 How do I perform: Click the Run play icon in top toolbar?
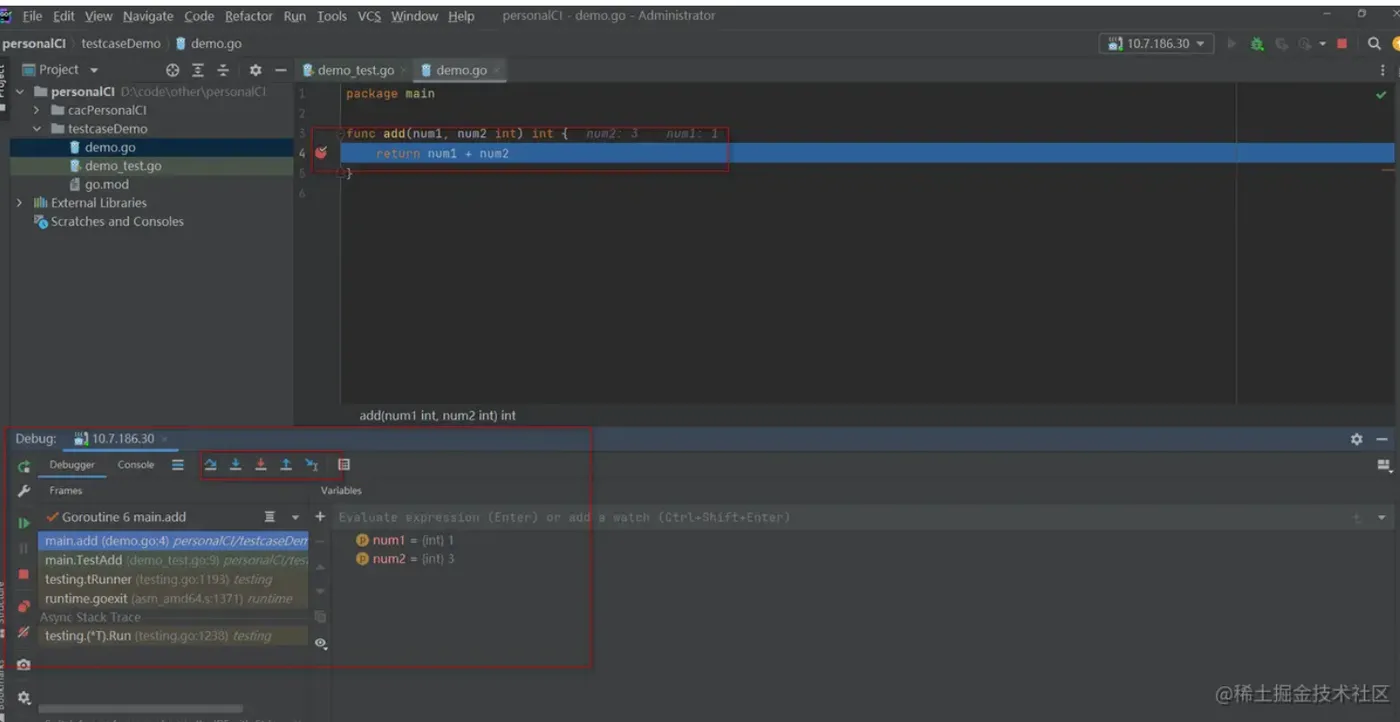coord(1232,44)
